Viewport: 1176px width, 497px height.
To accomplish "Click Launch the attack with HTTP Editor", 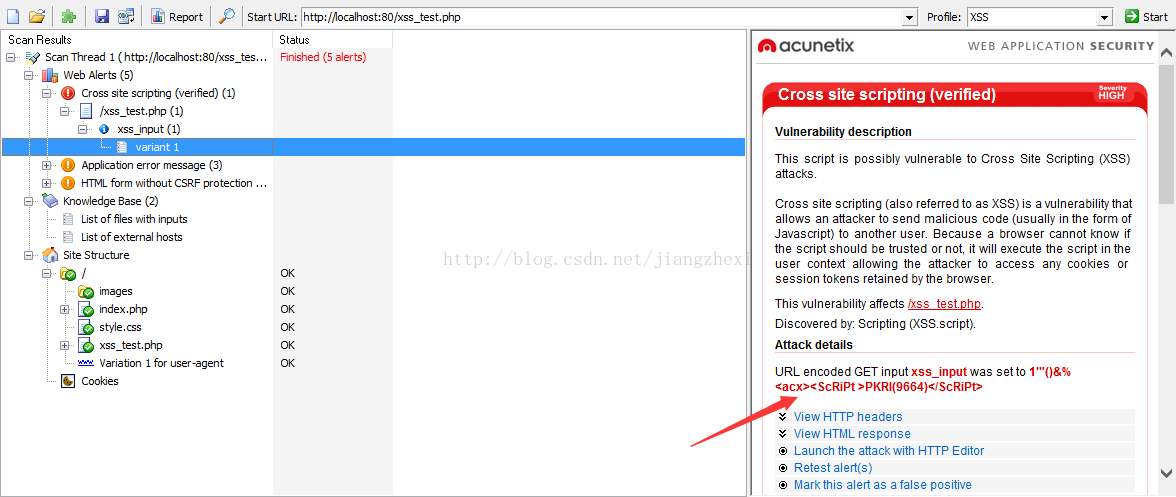I will click(889, 451).
